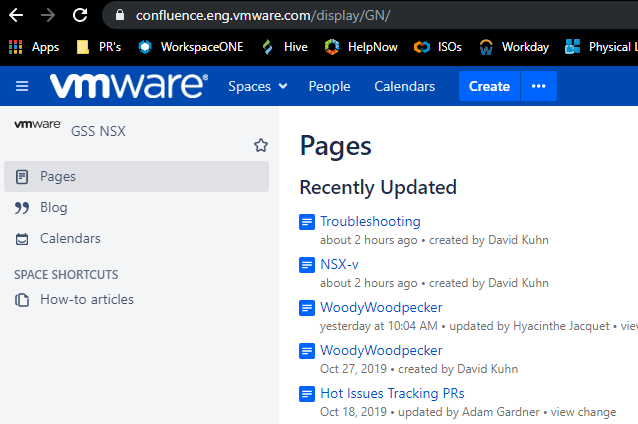This screenshot has height=424, width=638.
Task: Click the Calendars icon in the sidebar
Action: [22, 239]
